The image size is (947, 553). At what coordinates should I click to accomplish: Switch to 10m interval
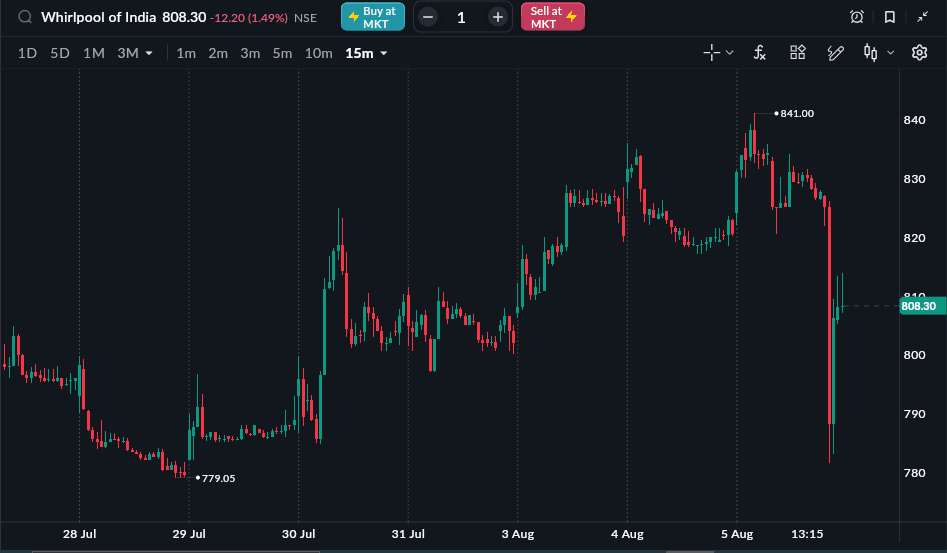pos(318,53)
